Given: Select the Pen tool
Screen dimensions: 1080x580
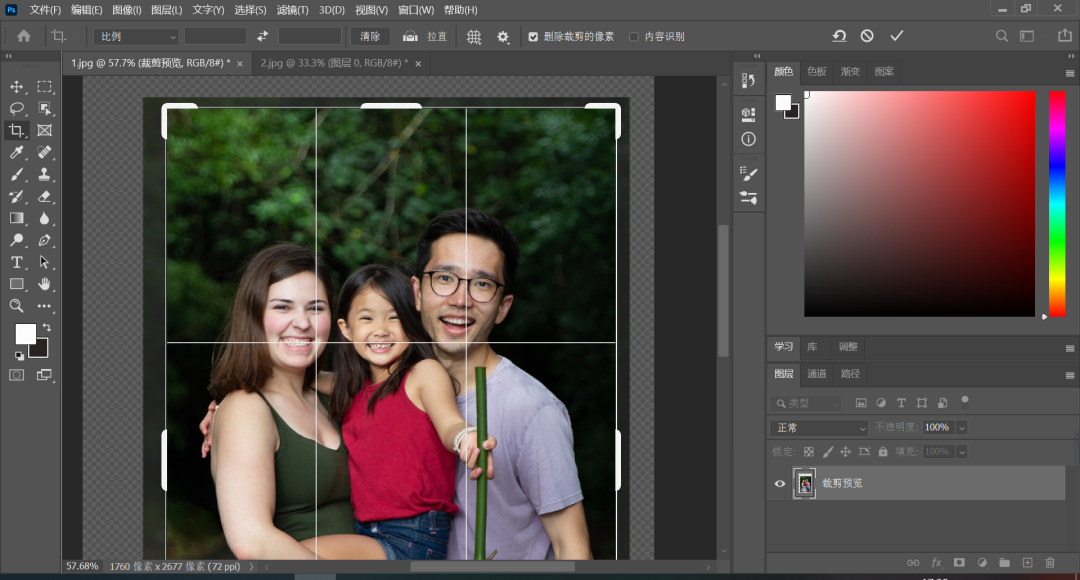Looking at the screenshot, I should 45,240.
